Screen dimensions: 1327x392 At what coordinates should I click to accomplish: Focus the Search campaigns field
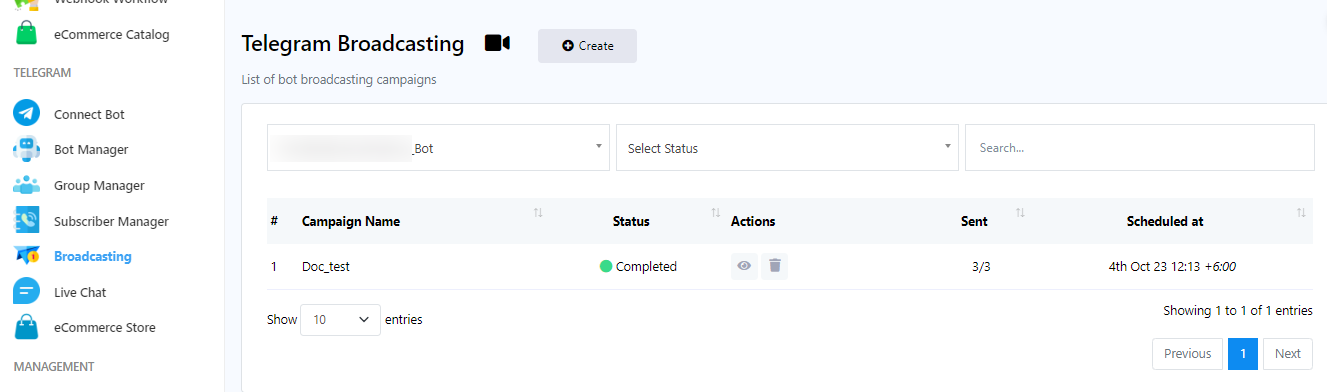[x=1139, y=148]
